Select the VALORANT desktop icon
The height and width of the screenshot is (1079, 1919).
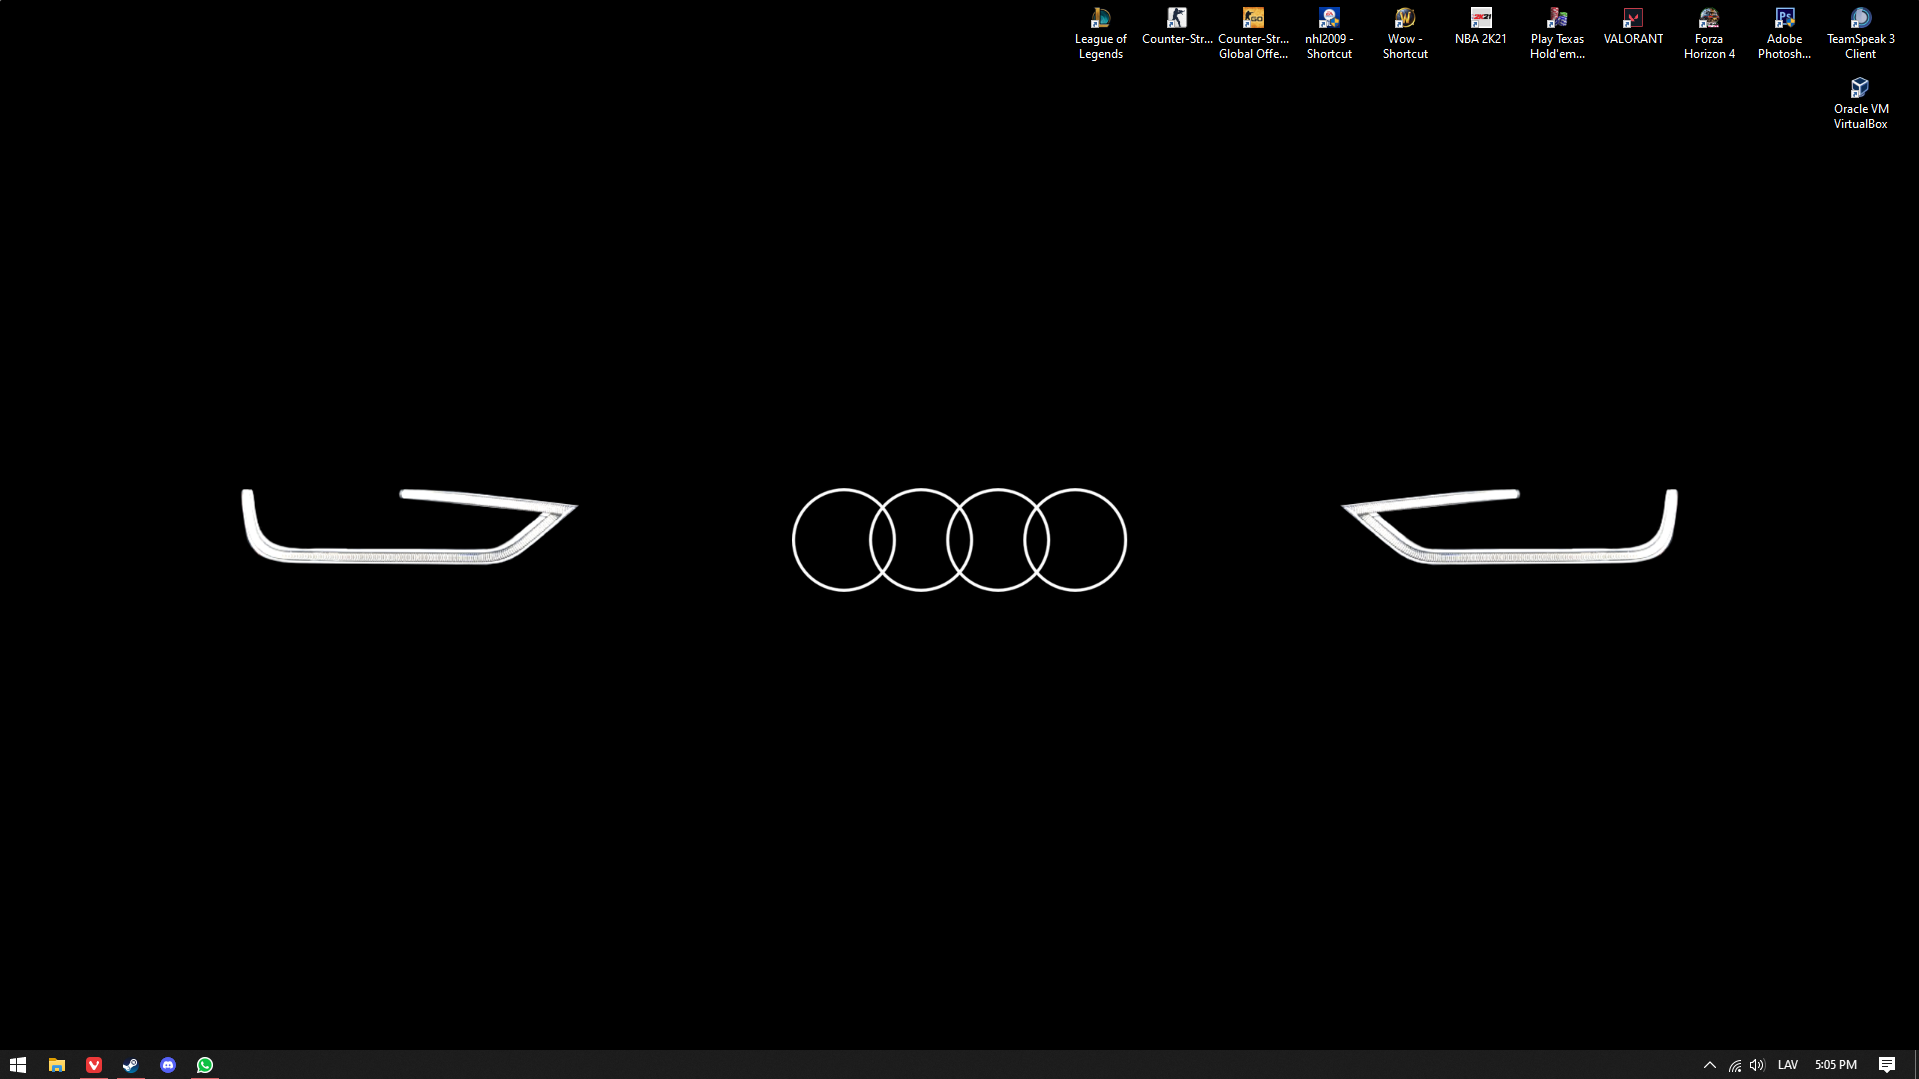tap(1633, 27)
